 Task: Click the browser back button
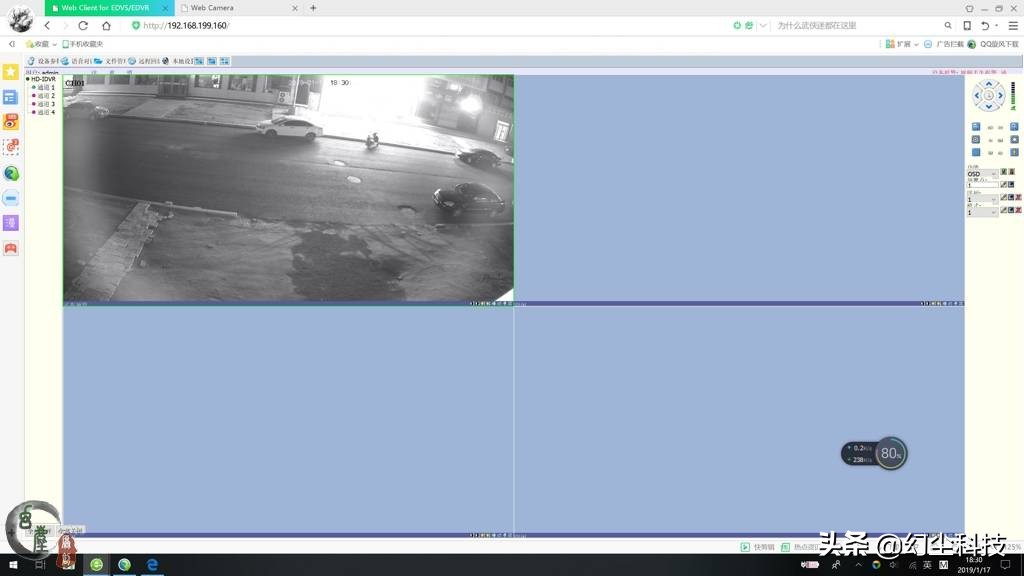47,25
